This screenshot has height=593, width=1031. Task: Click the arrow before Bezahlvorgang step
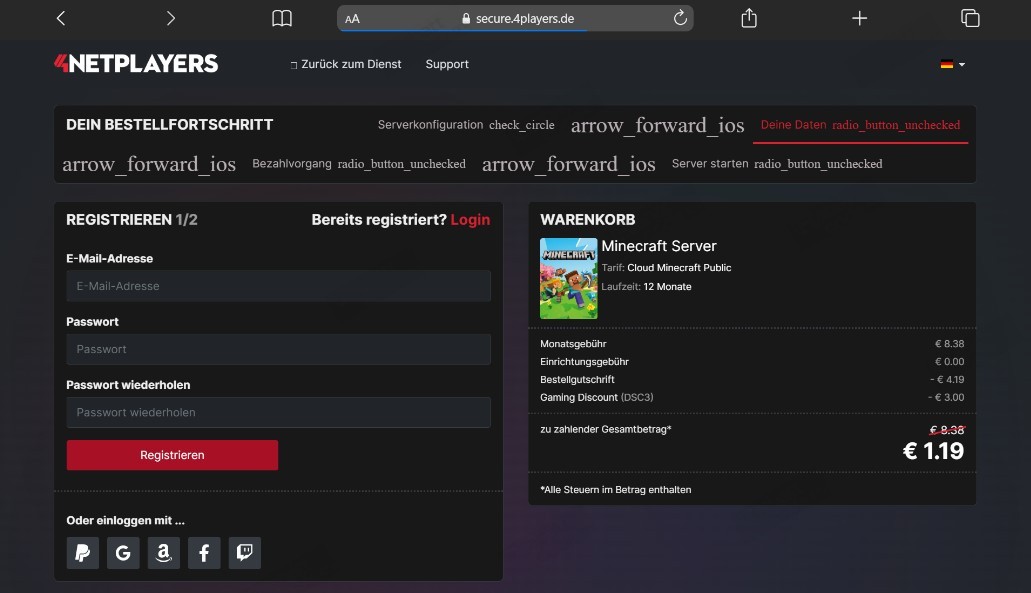pyautogui.click(x=149, y=163)
